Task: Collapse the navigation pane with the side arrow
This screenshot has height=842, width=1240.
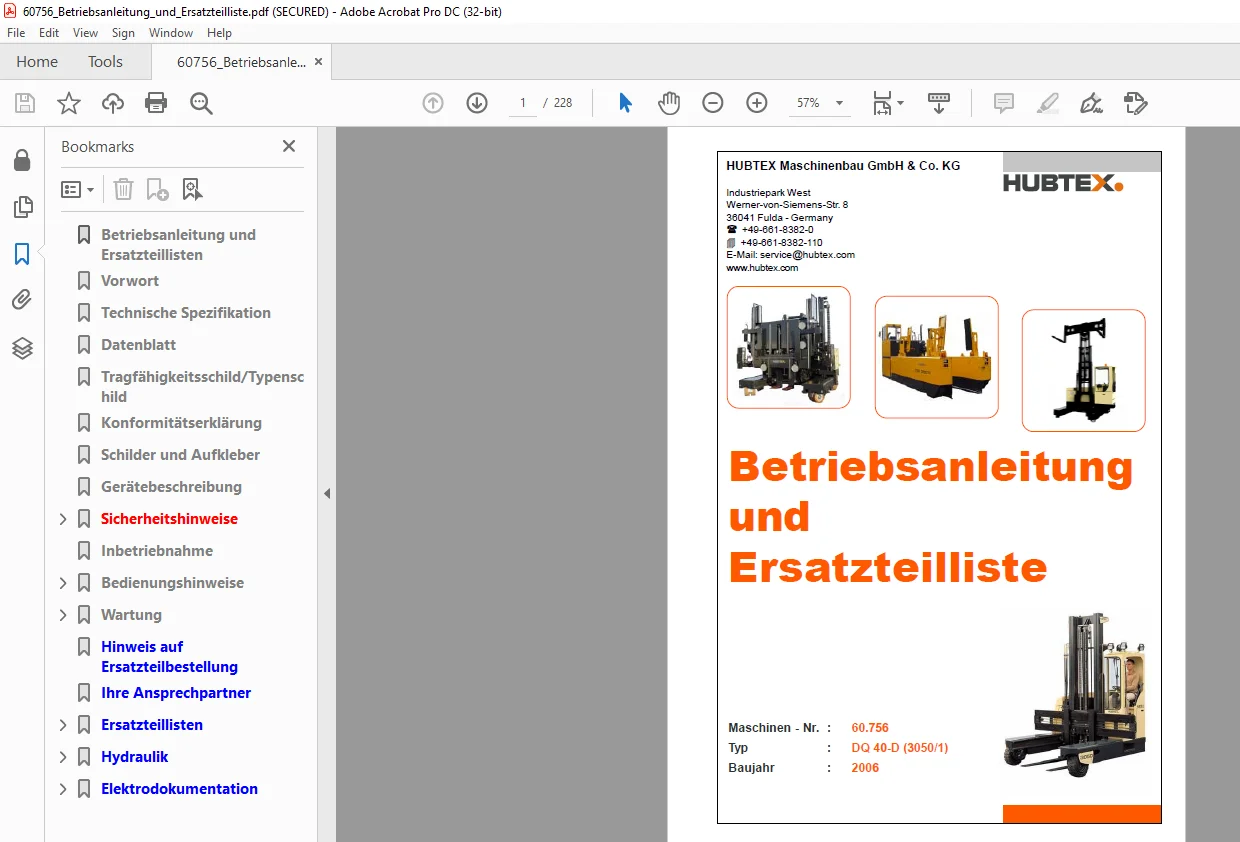Action: [x=326, y=493]
